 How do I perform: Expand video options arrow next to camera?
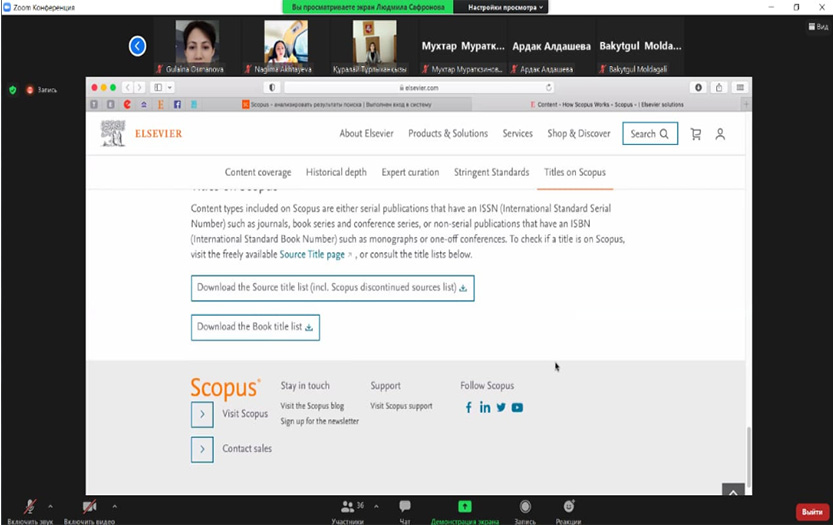pos(115,506)
